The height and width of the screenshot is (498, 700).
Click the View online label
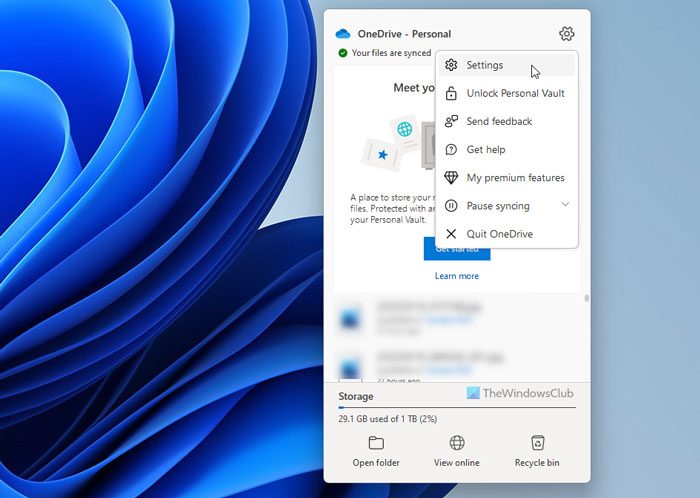[x=457, y=463]
